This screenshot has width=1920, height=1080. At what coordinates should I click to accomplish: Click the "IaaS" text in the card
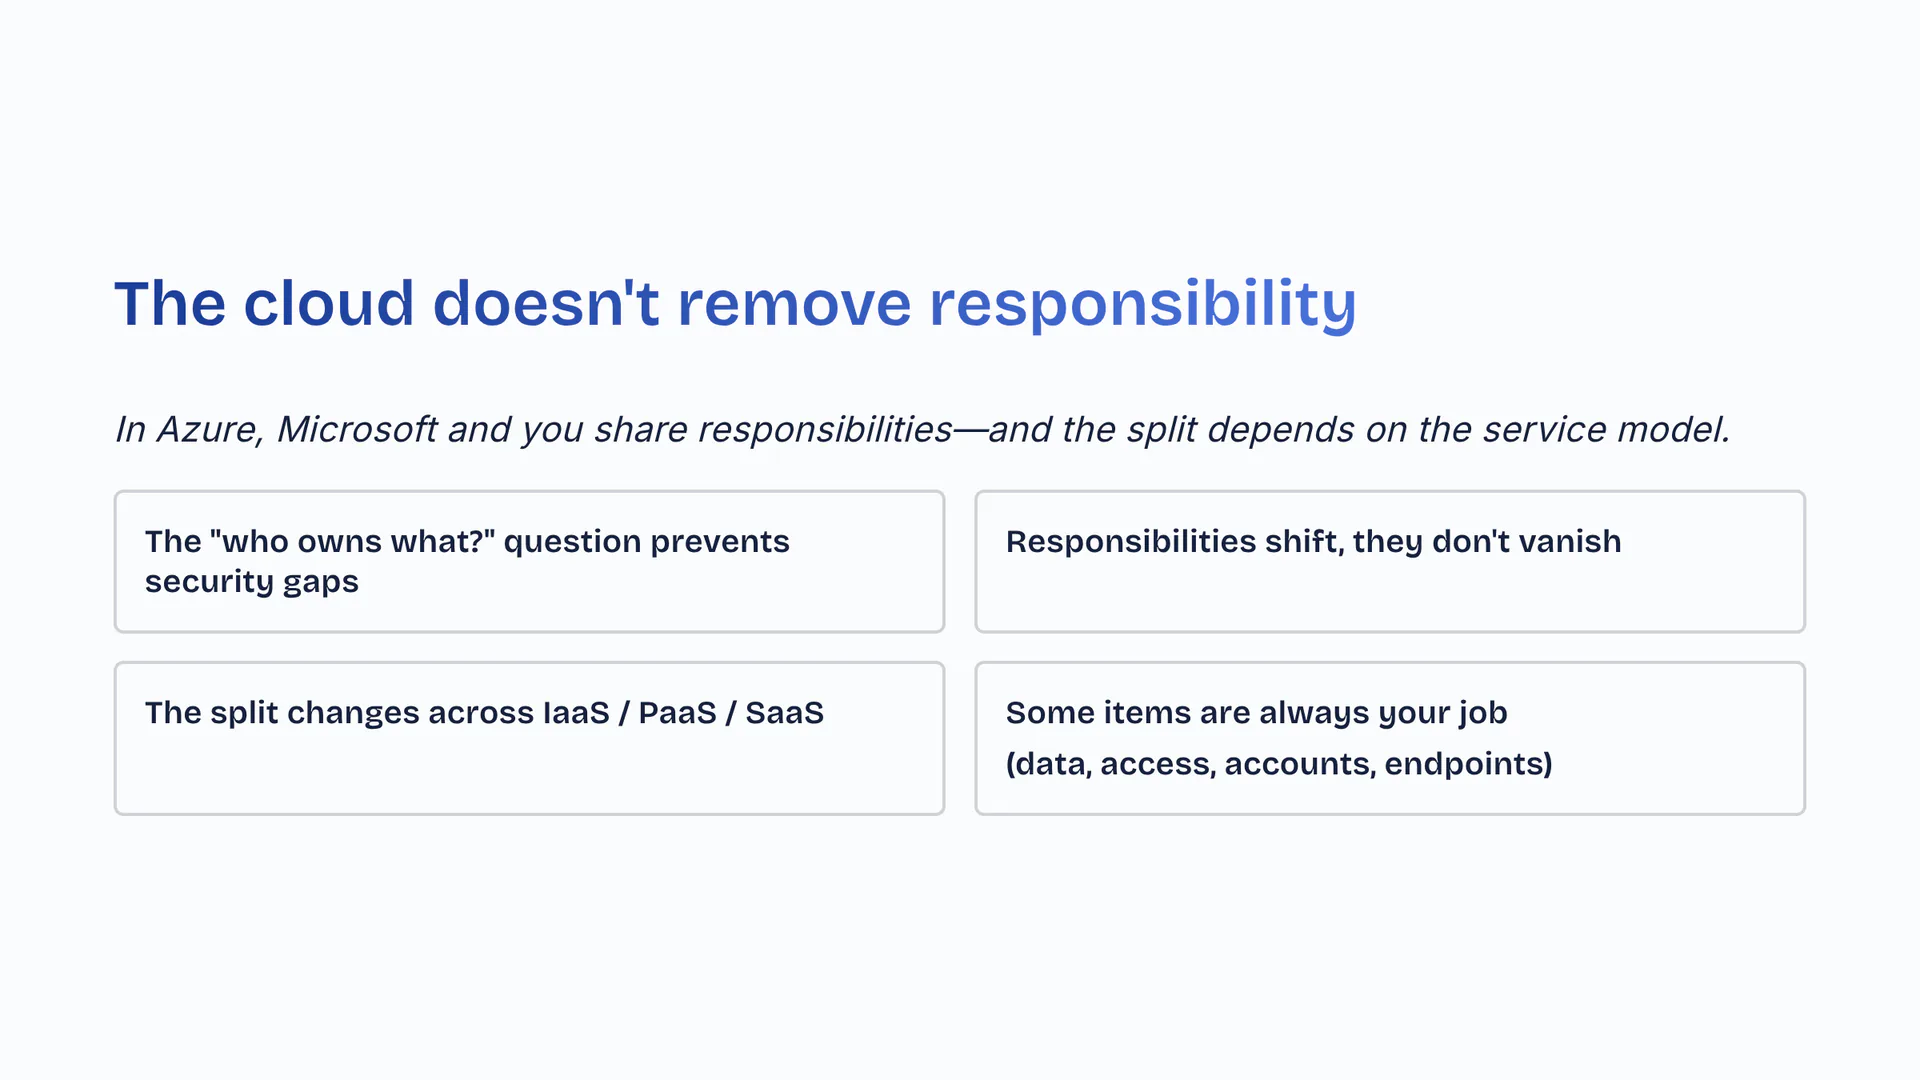pyautogui.click(x=576, y=713)
